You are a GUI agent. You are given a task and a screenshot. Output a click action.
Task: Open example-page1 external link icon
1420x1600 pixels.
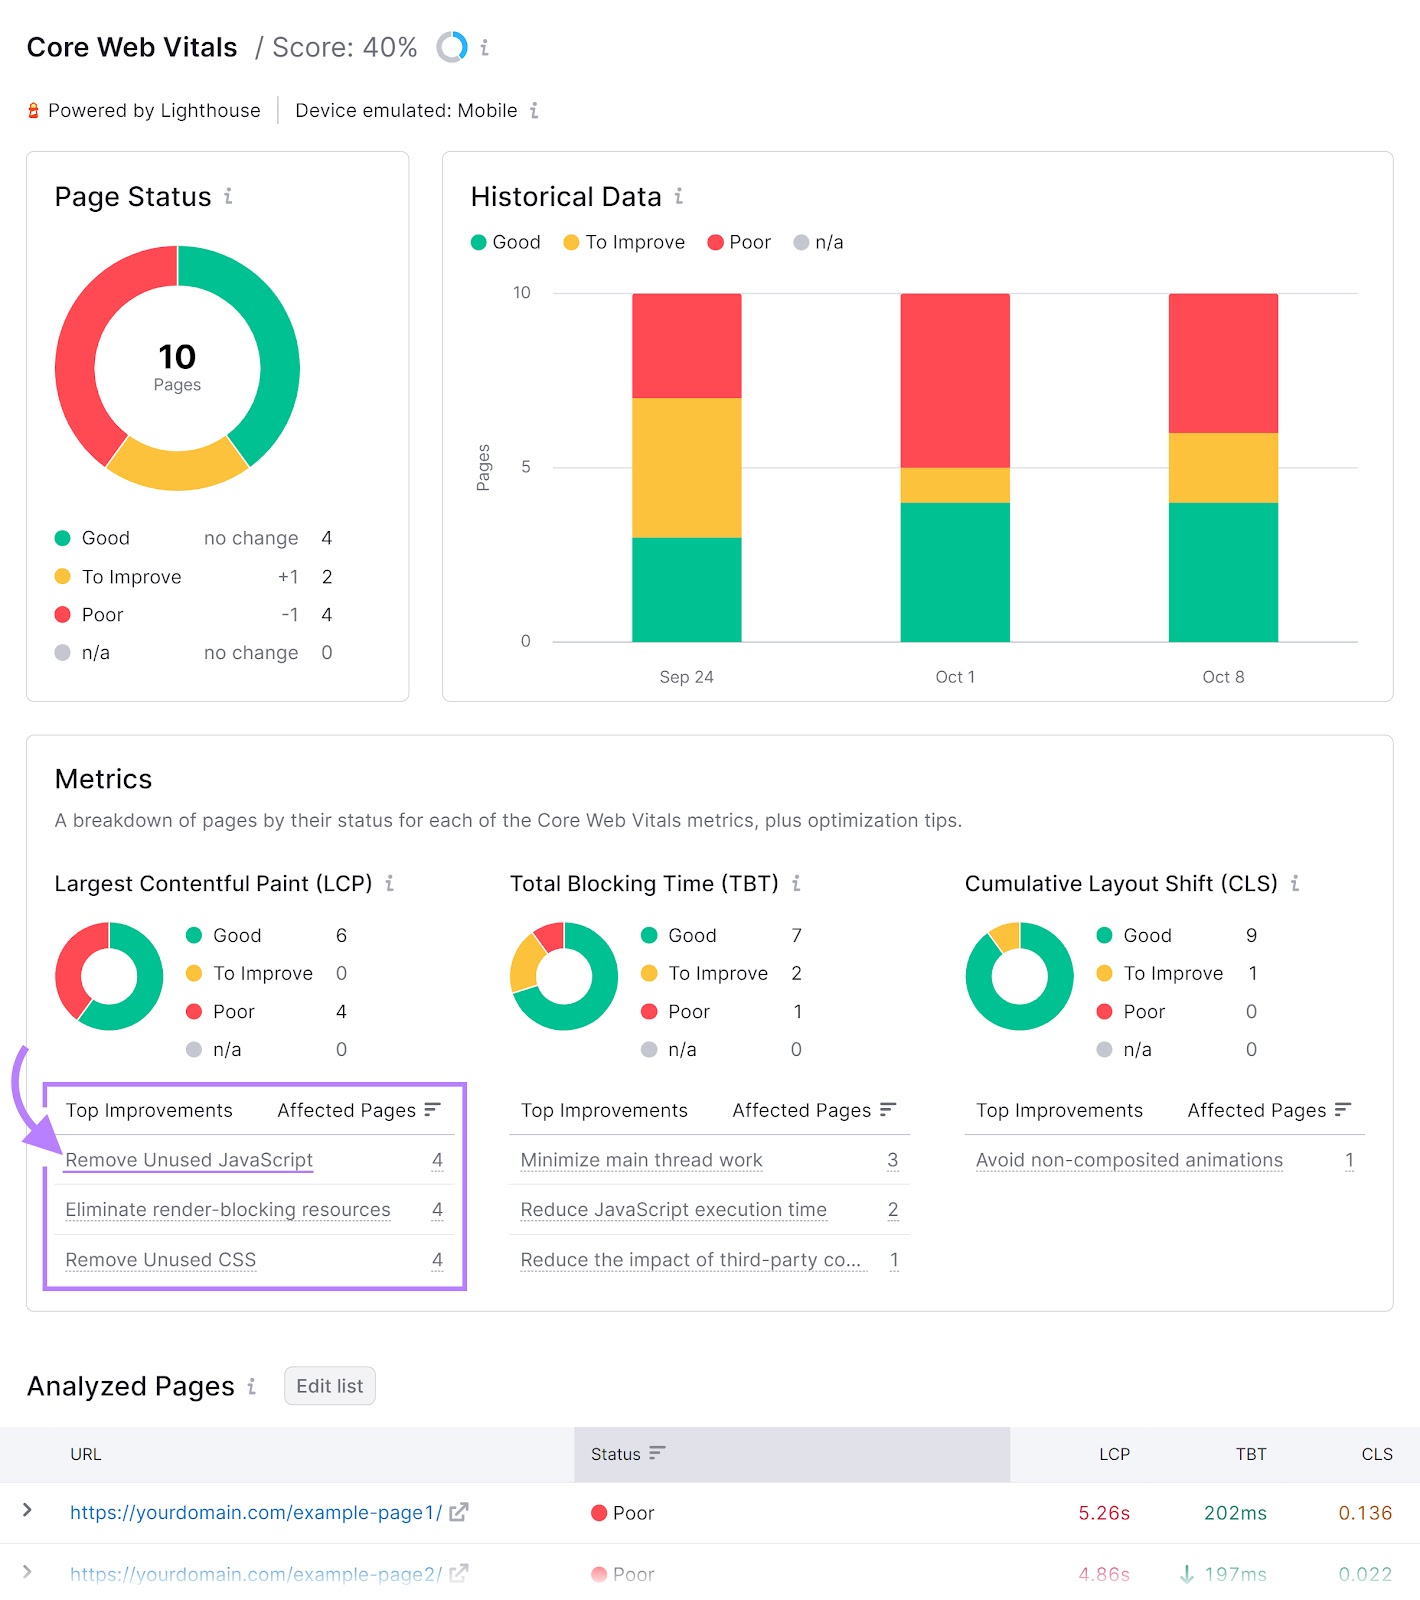pyautogui.click(x=459, y=1512)
